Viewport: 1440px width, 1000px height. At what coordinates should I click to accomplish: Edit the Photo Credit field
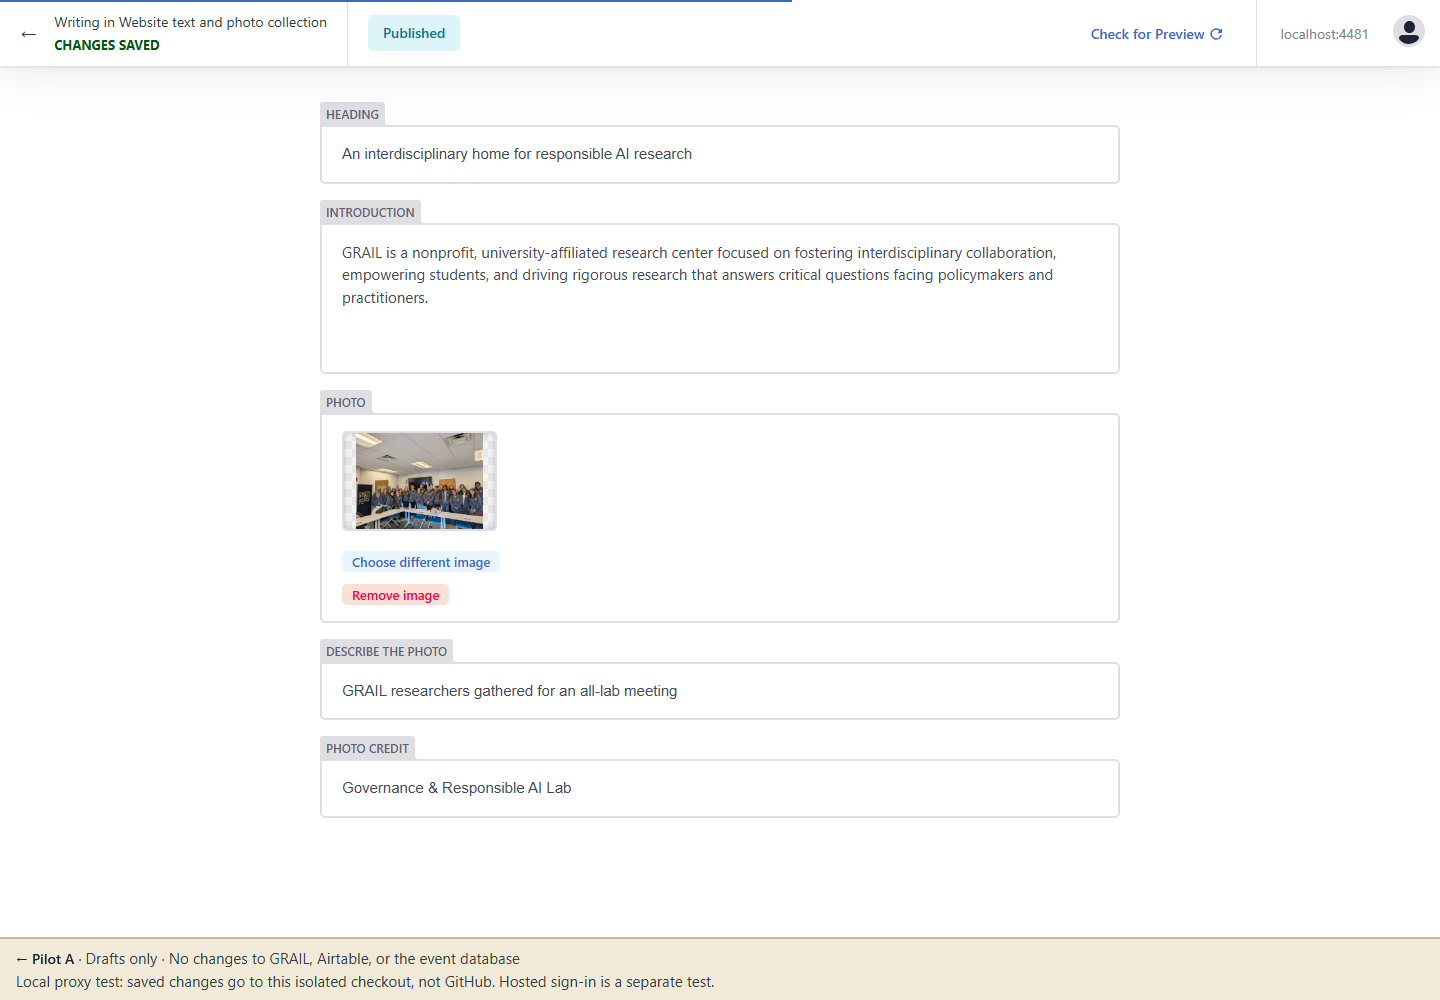pyautogui.click(x=720, y=788)
